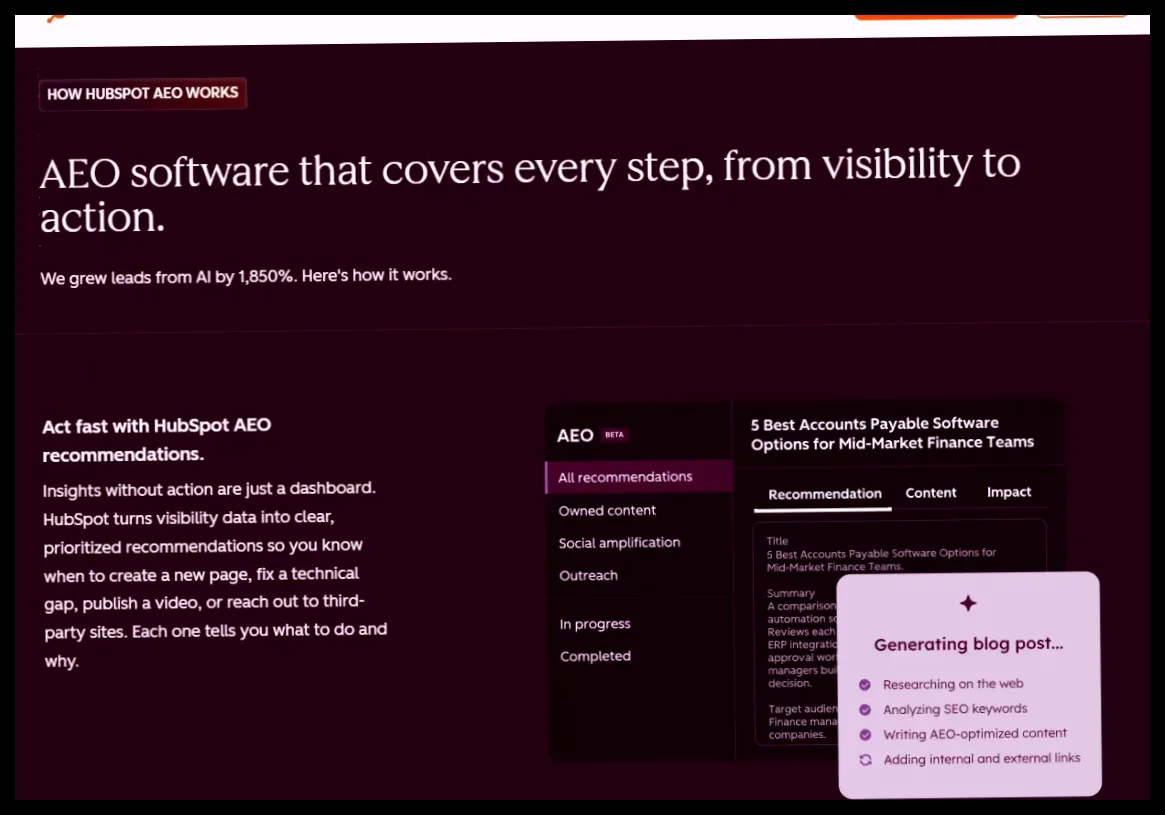Switch to the Content tab

[x=931, y=493]
